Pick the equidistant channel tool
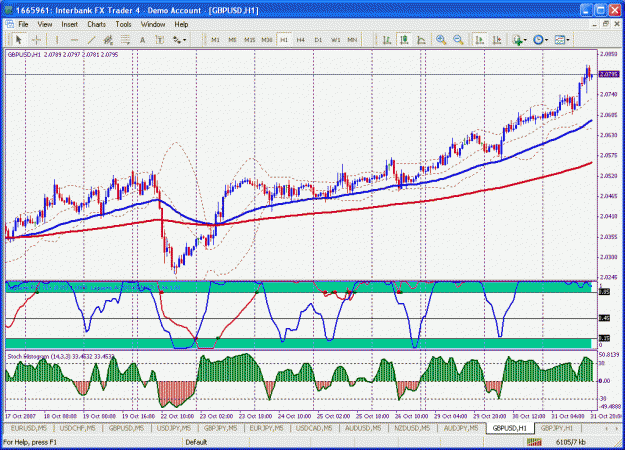 pyautogui.click(x=108, y=40)
